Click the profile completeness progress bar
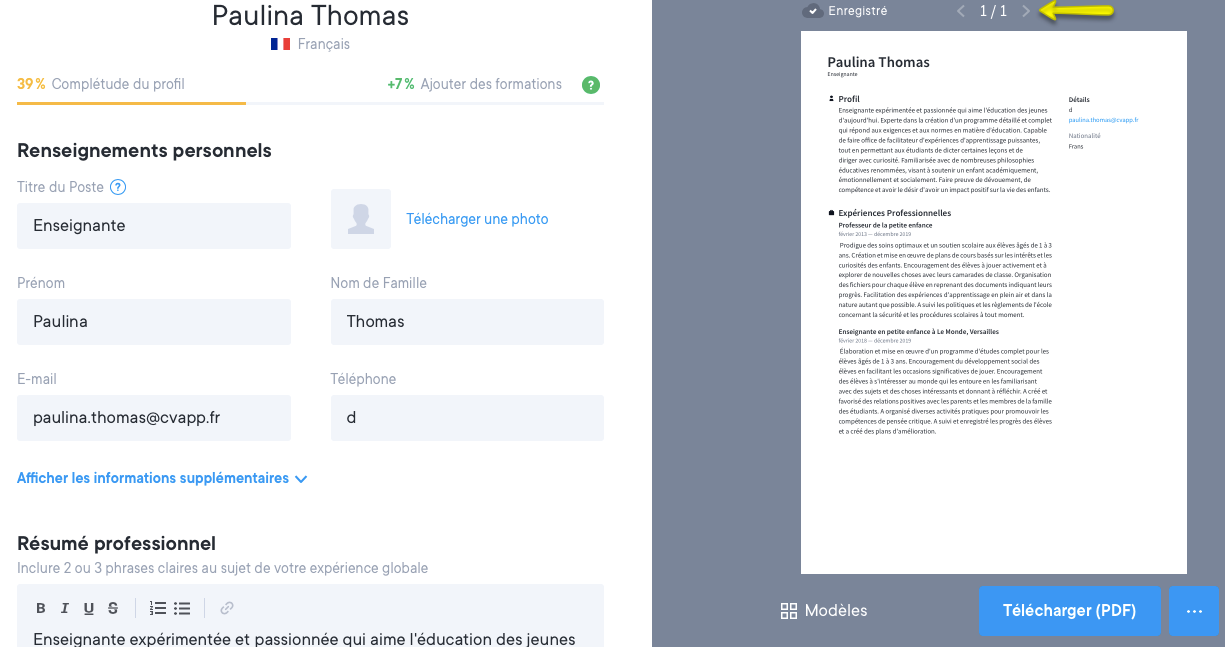This screenshot has width=1225, height=647. pos(310,103)
